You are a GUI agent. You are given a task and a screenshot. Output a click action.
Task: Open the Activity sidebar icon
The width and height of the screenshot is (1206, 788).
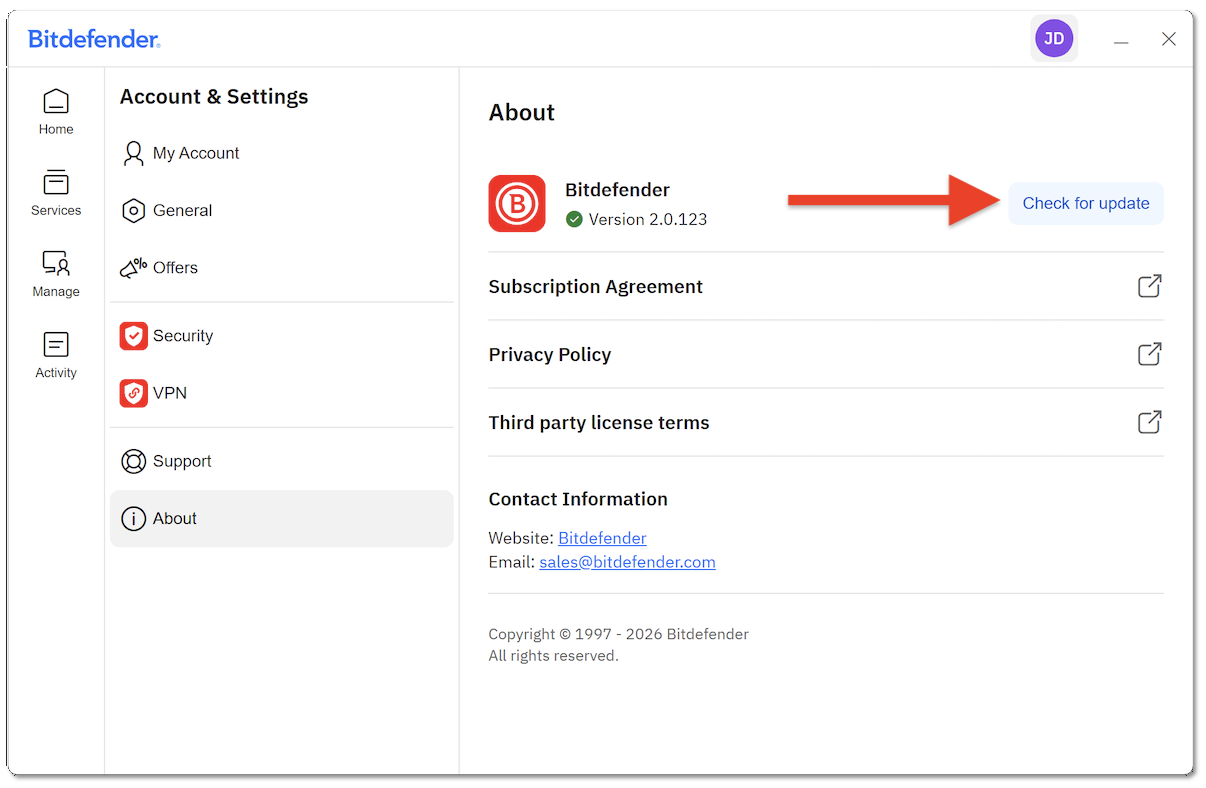56,345
